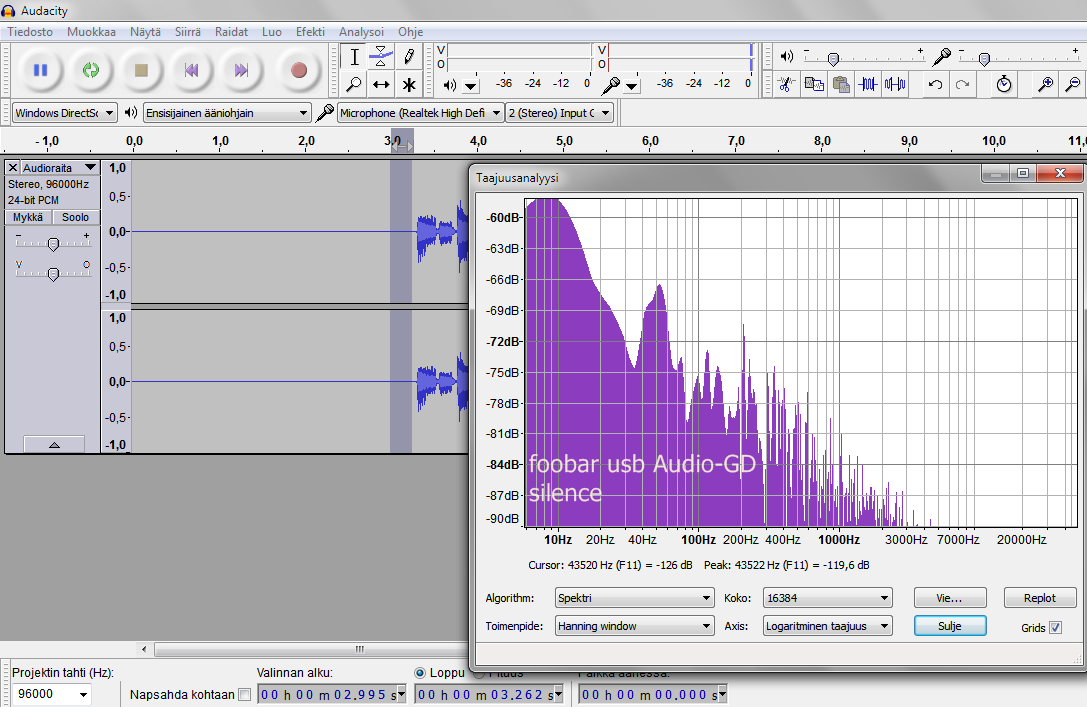
Task: Click the Copy toolbar icon
Action: tap(814, 85)
